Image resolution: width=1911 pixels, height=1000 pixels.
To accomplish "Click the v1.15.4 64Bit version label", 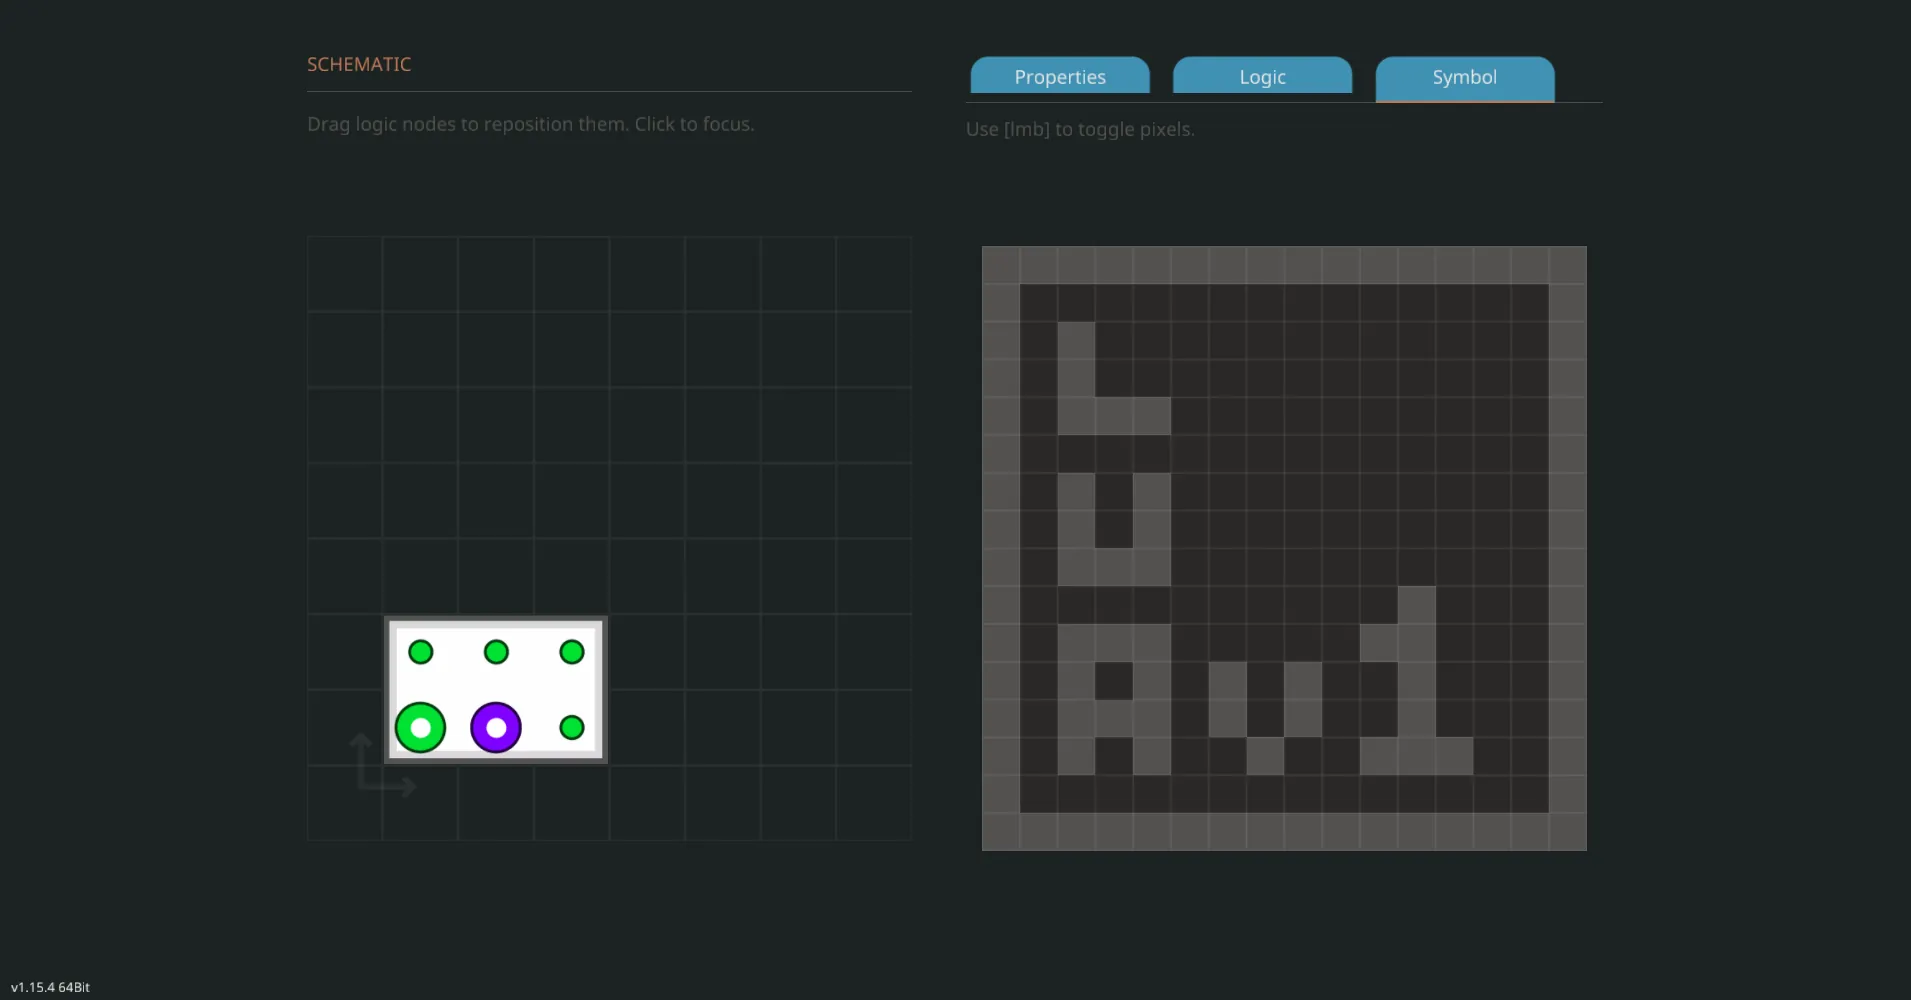I will tap(50, 987).
